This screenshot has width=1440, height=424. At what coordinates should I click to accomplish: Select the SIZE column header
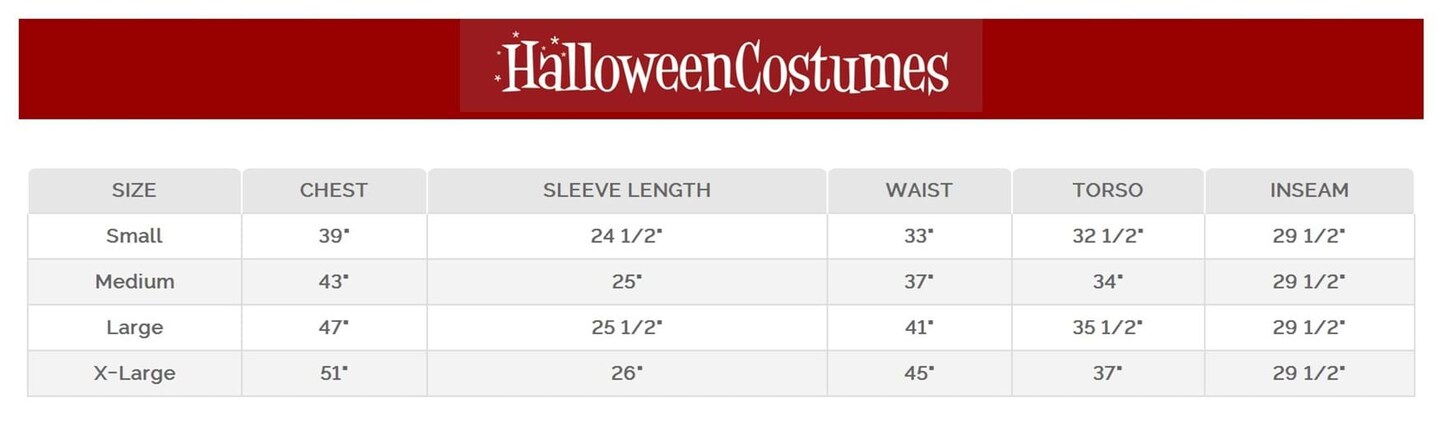(x=134, y=190)
